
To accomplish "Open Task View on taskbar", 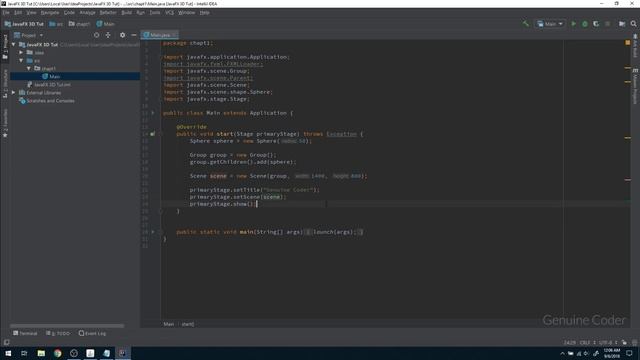I will pos(24,353).
